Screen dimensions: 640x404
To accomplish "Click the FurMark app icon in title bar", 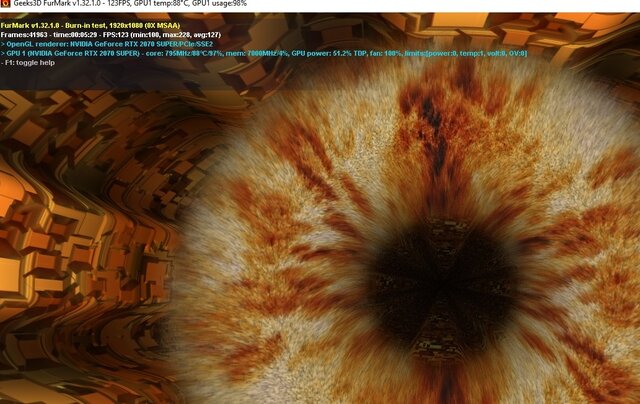I will (x=6, y=5).
